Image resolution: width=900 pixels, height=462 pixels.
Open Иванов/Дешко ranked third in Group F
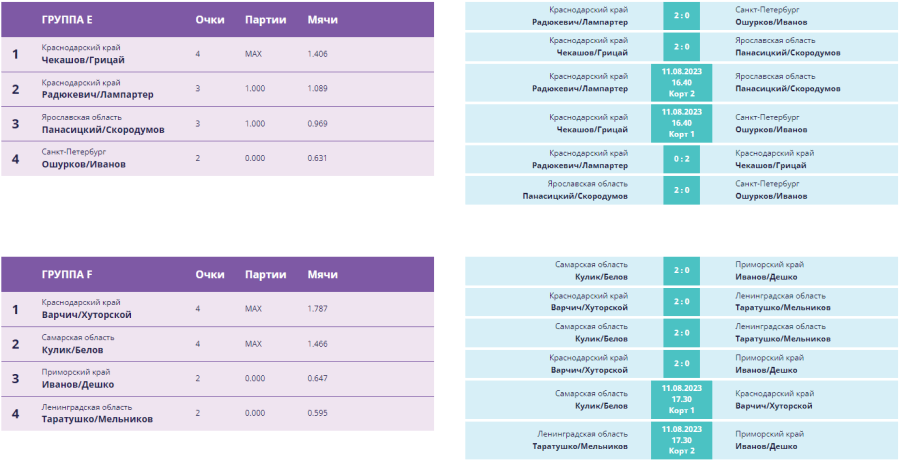tap(78, 384)
